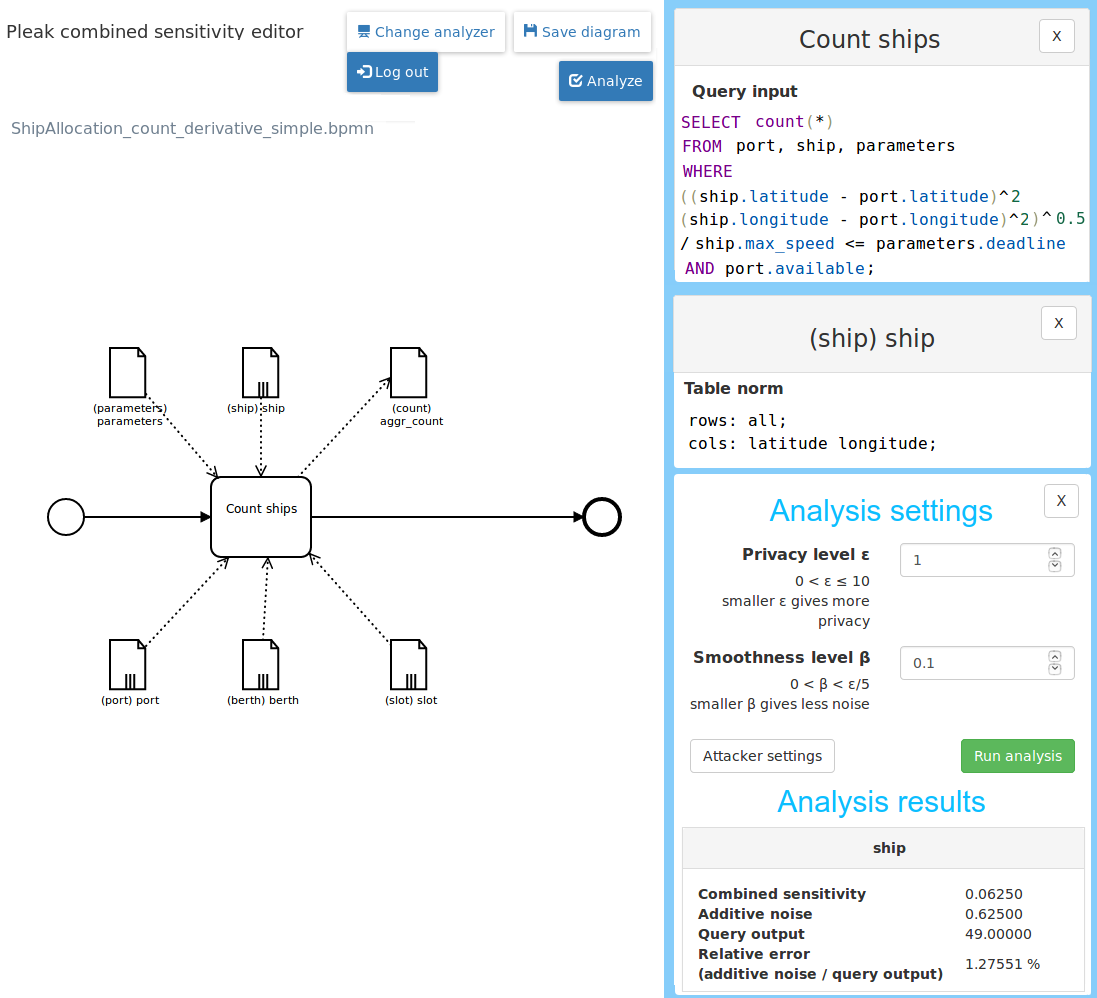Increase the Privacy level ε value

(1054, 554)
